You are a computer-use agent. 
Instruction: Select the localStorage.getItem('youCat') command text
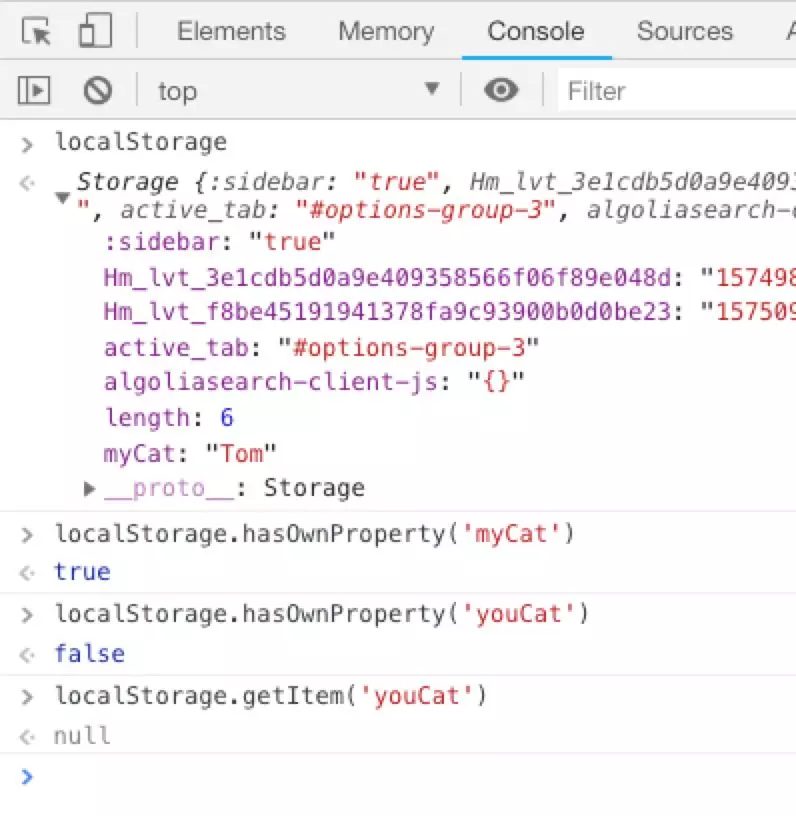click(270, 695)
